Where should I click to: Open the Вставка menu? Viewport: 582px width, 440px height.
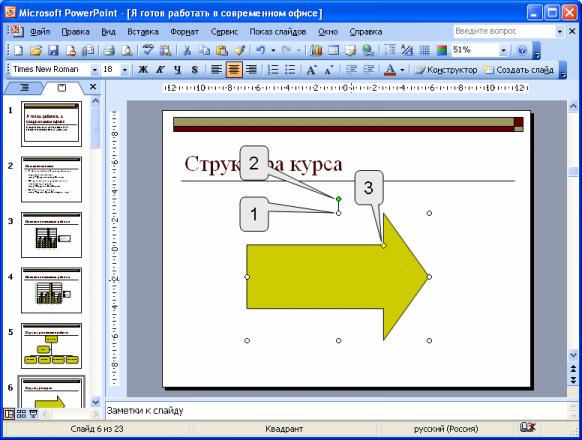pos(143,32)
